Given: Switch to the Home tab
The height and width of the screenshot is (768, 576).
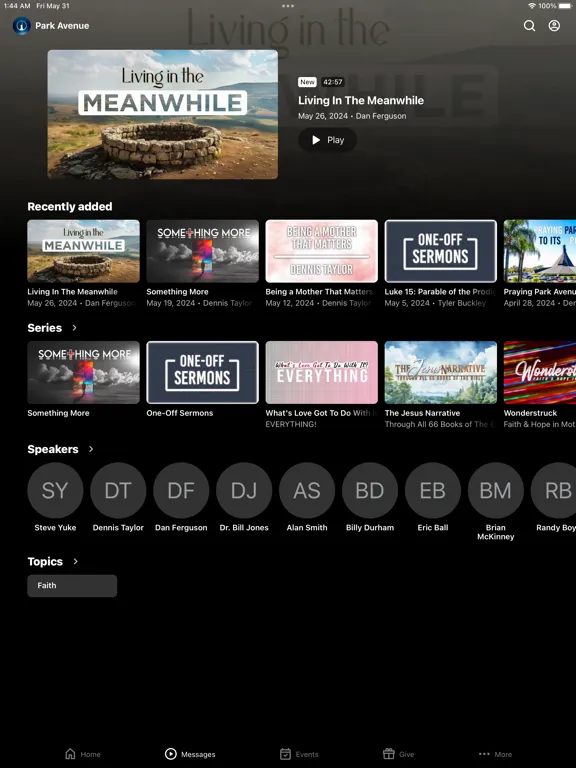Looking at the screenshot, I should (x=83, y=754).
